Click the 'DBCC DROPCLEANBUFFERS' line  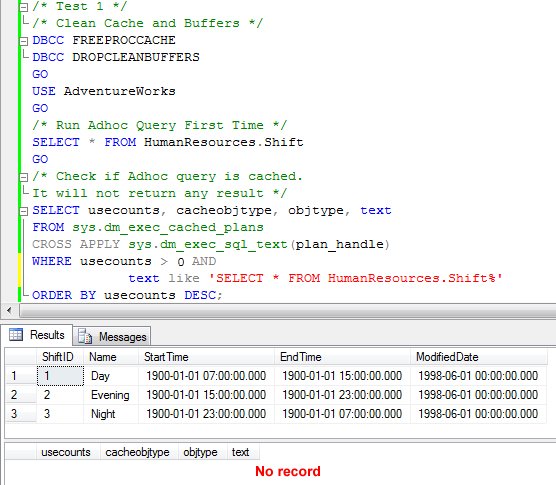click(x=116, y=57)
